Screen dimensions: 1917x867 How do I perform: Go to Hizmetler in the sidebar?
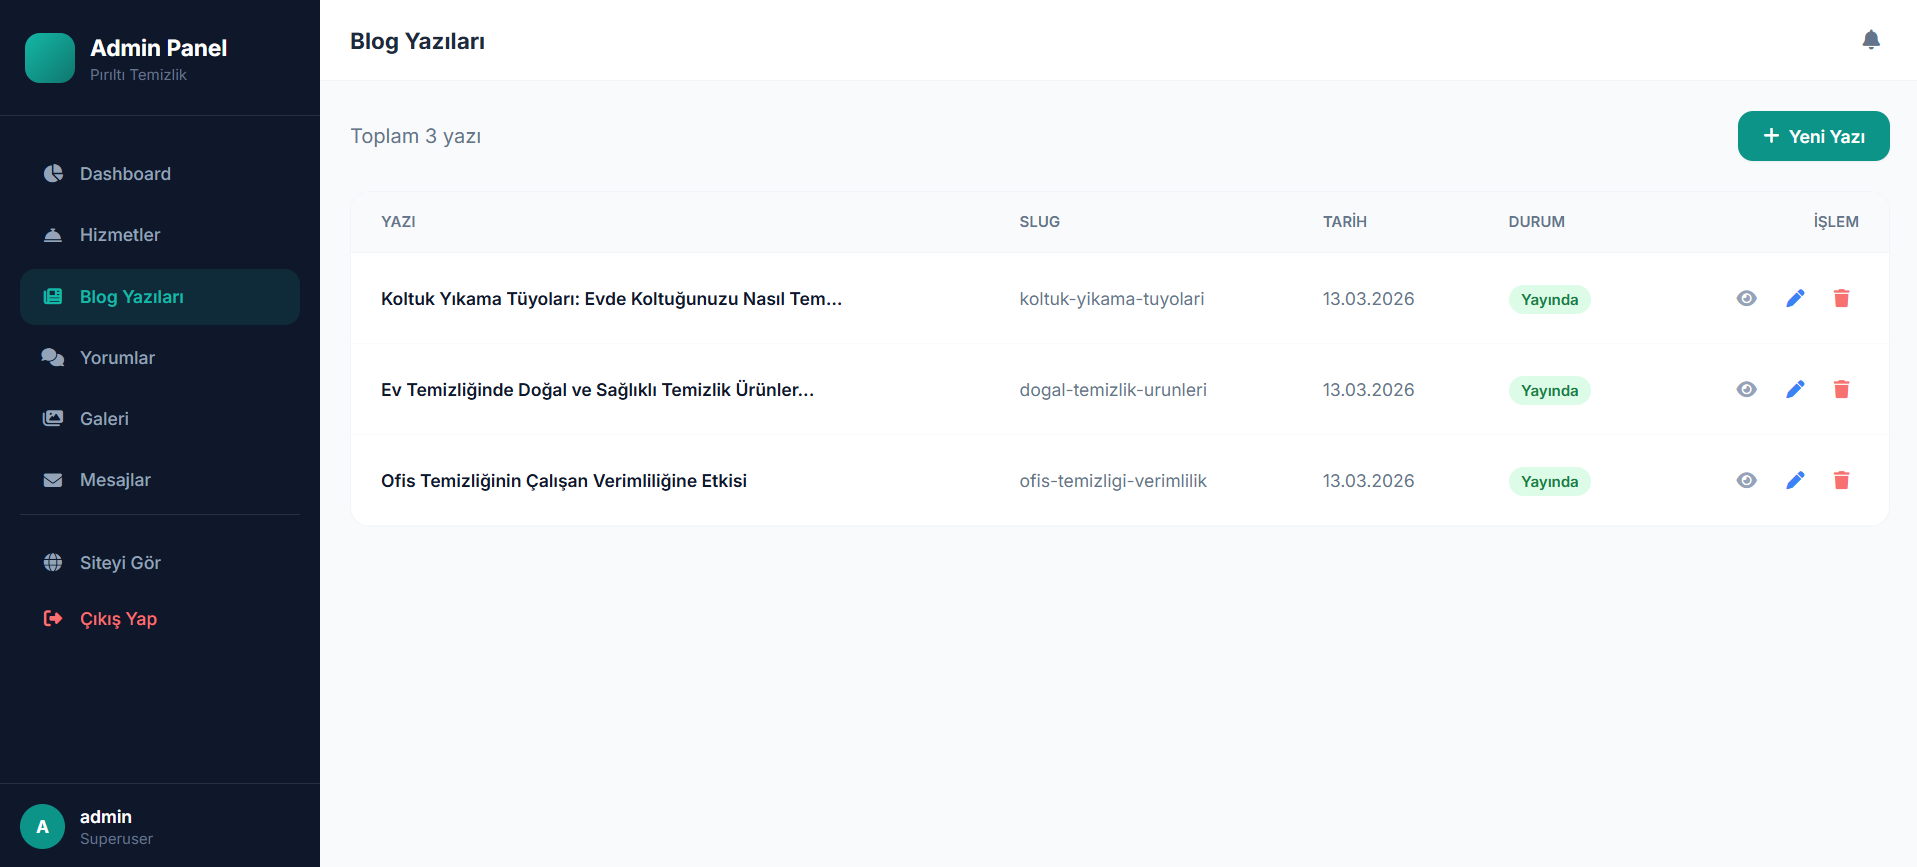pyautogui.click(x=160, y=235)
